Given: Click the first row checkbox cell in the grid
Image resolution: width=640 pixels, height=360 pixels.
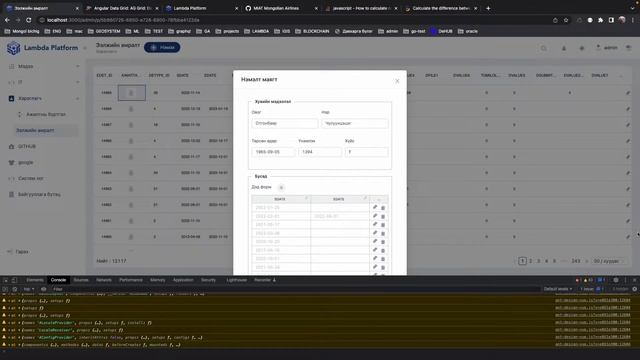Looking at the screenshot, I should (131, 93).
